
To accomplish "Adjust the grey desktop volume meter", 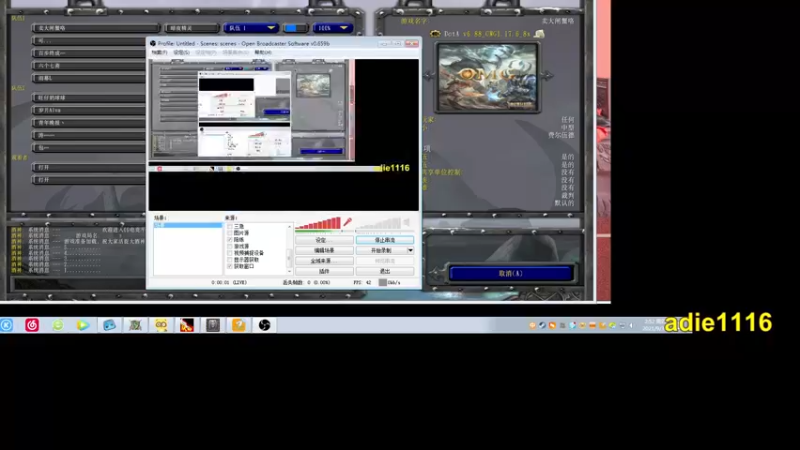I will (378, 223).
